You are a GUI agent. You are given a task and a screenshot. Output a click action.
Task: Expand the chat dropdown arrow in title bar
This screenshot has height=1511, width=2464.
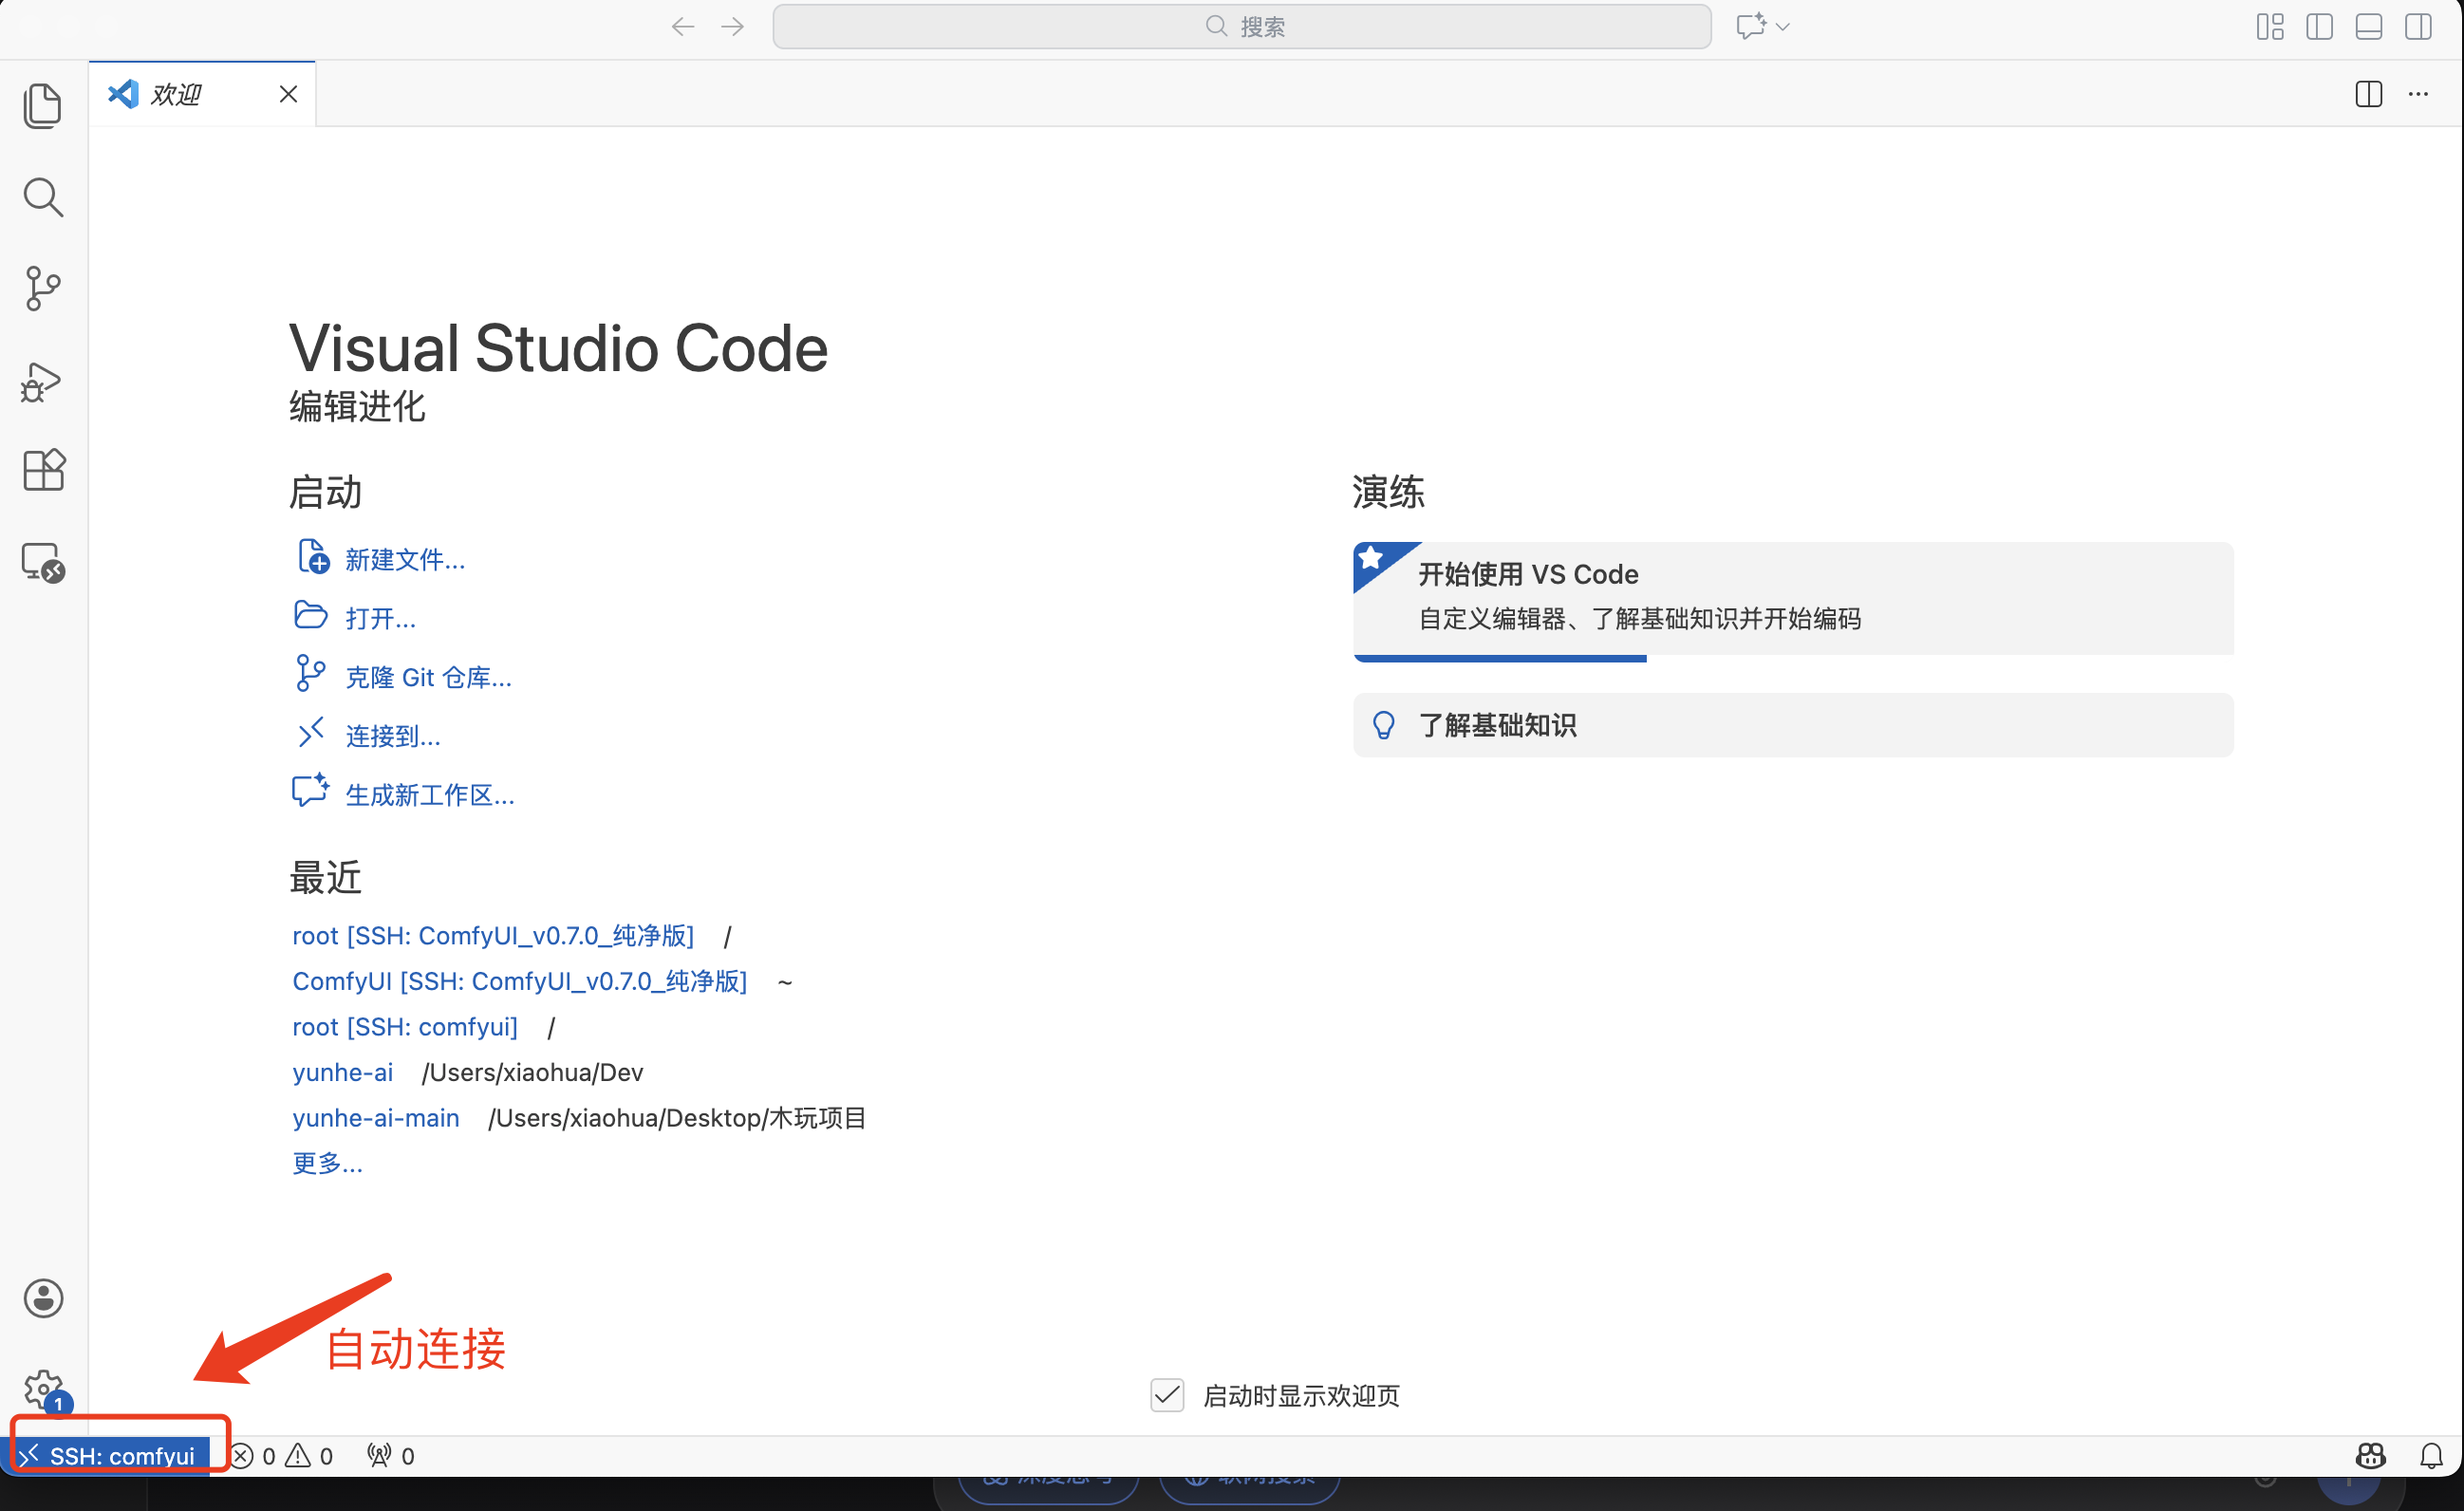point(1782,27)
